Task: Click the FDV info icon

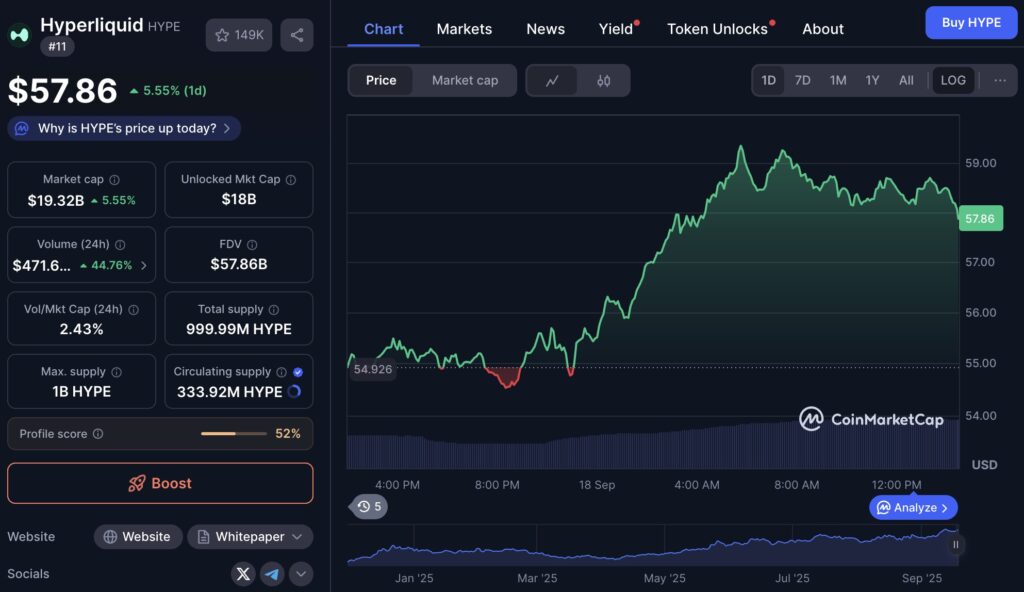Action: coord(252,244)
